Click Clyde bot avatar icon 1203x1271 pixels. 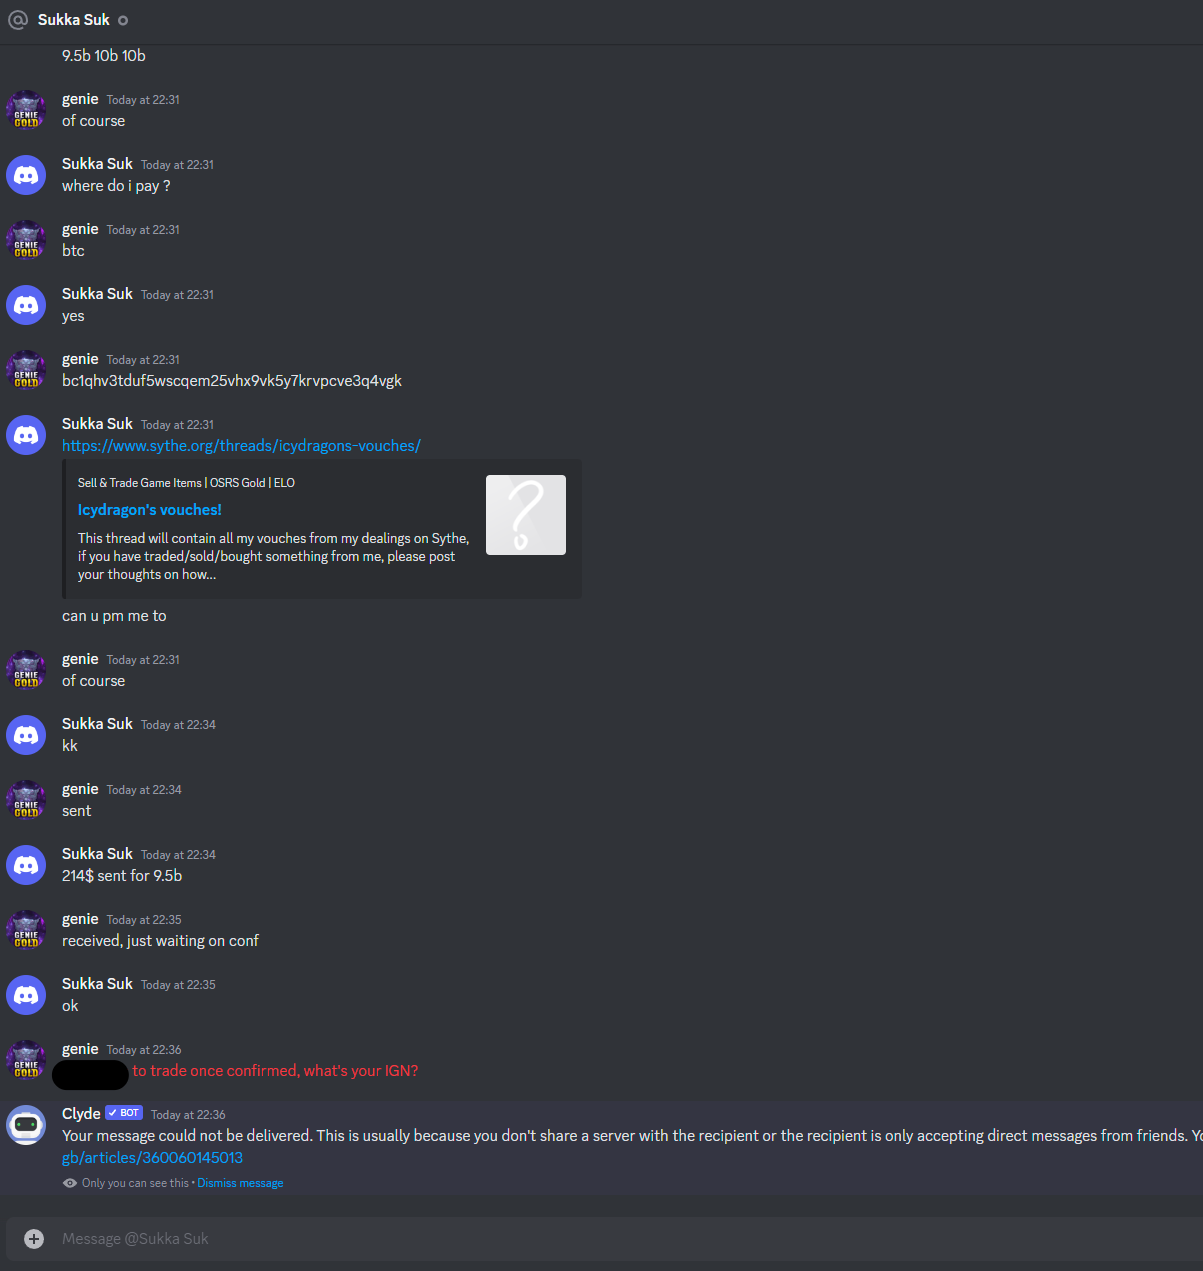(x=26, y=1125)
